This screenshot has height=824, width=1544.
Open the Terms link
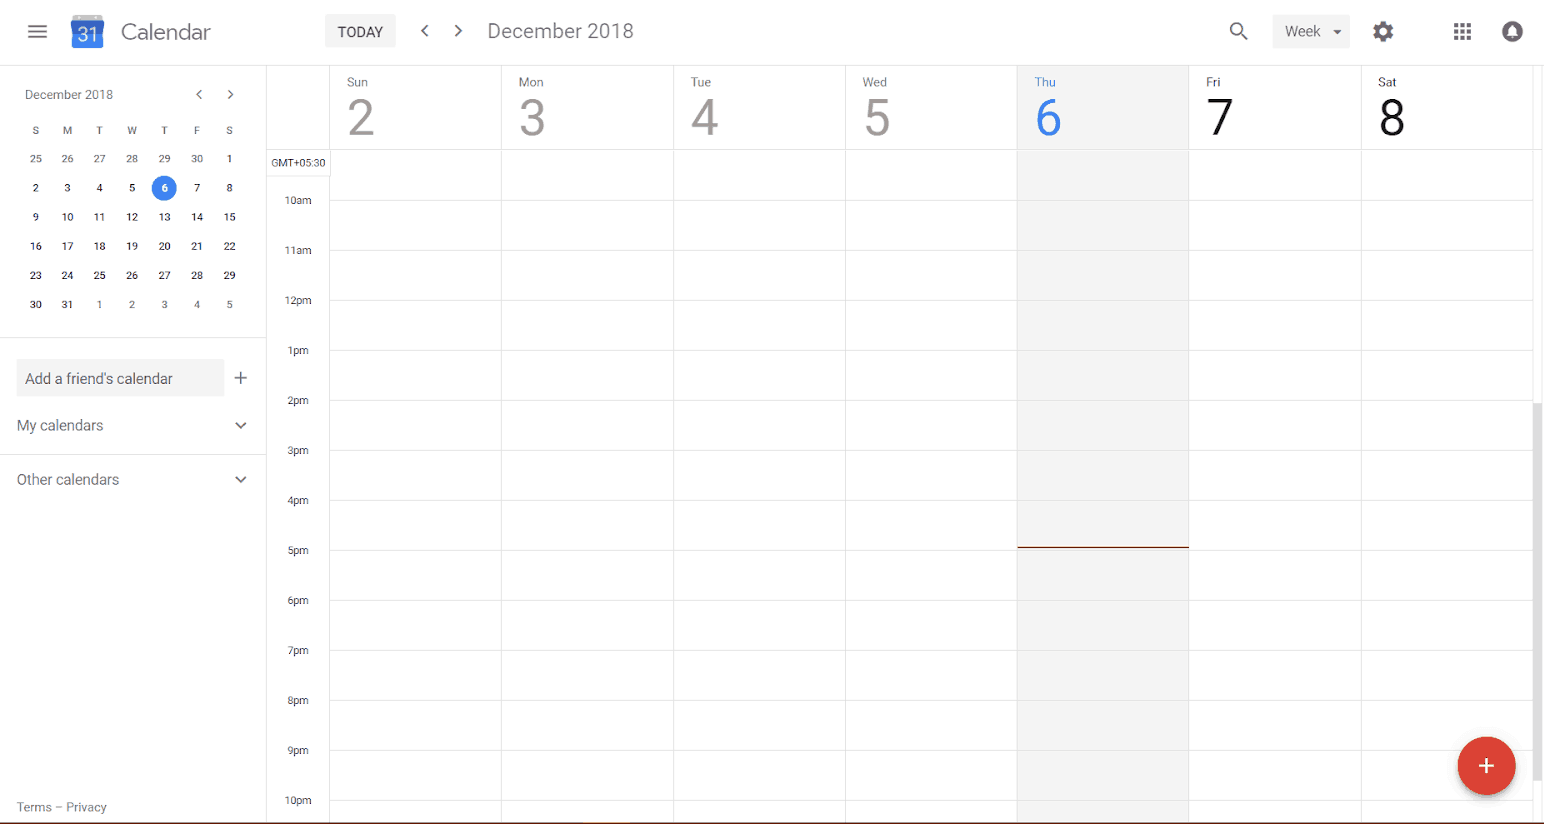34,807
